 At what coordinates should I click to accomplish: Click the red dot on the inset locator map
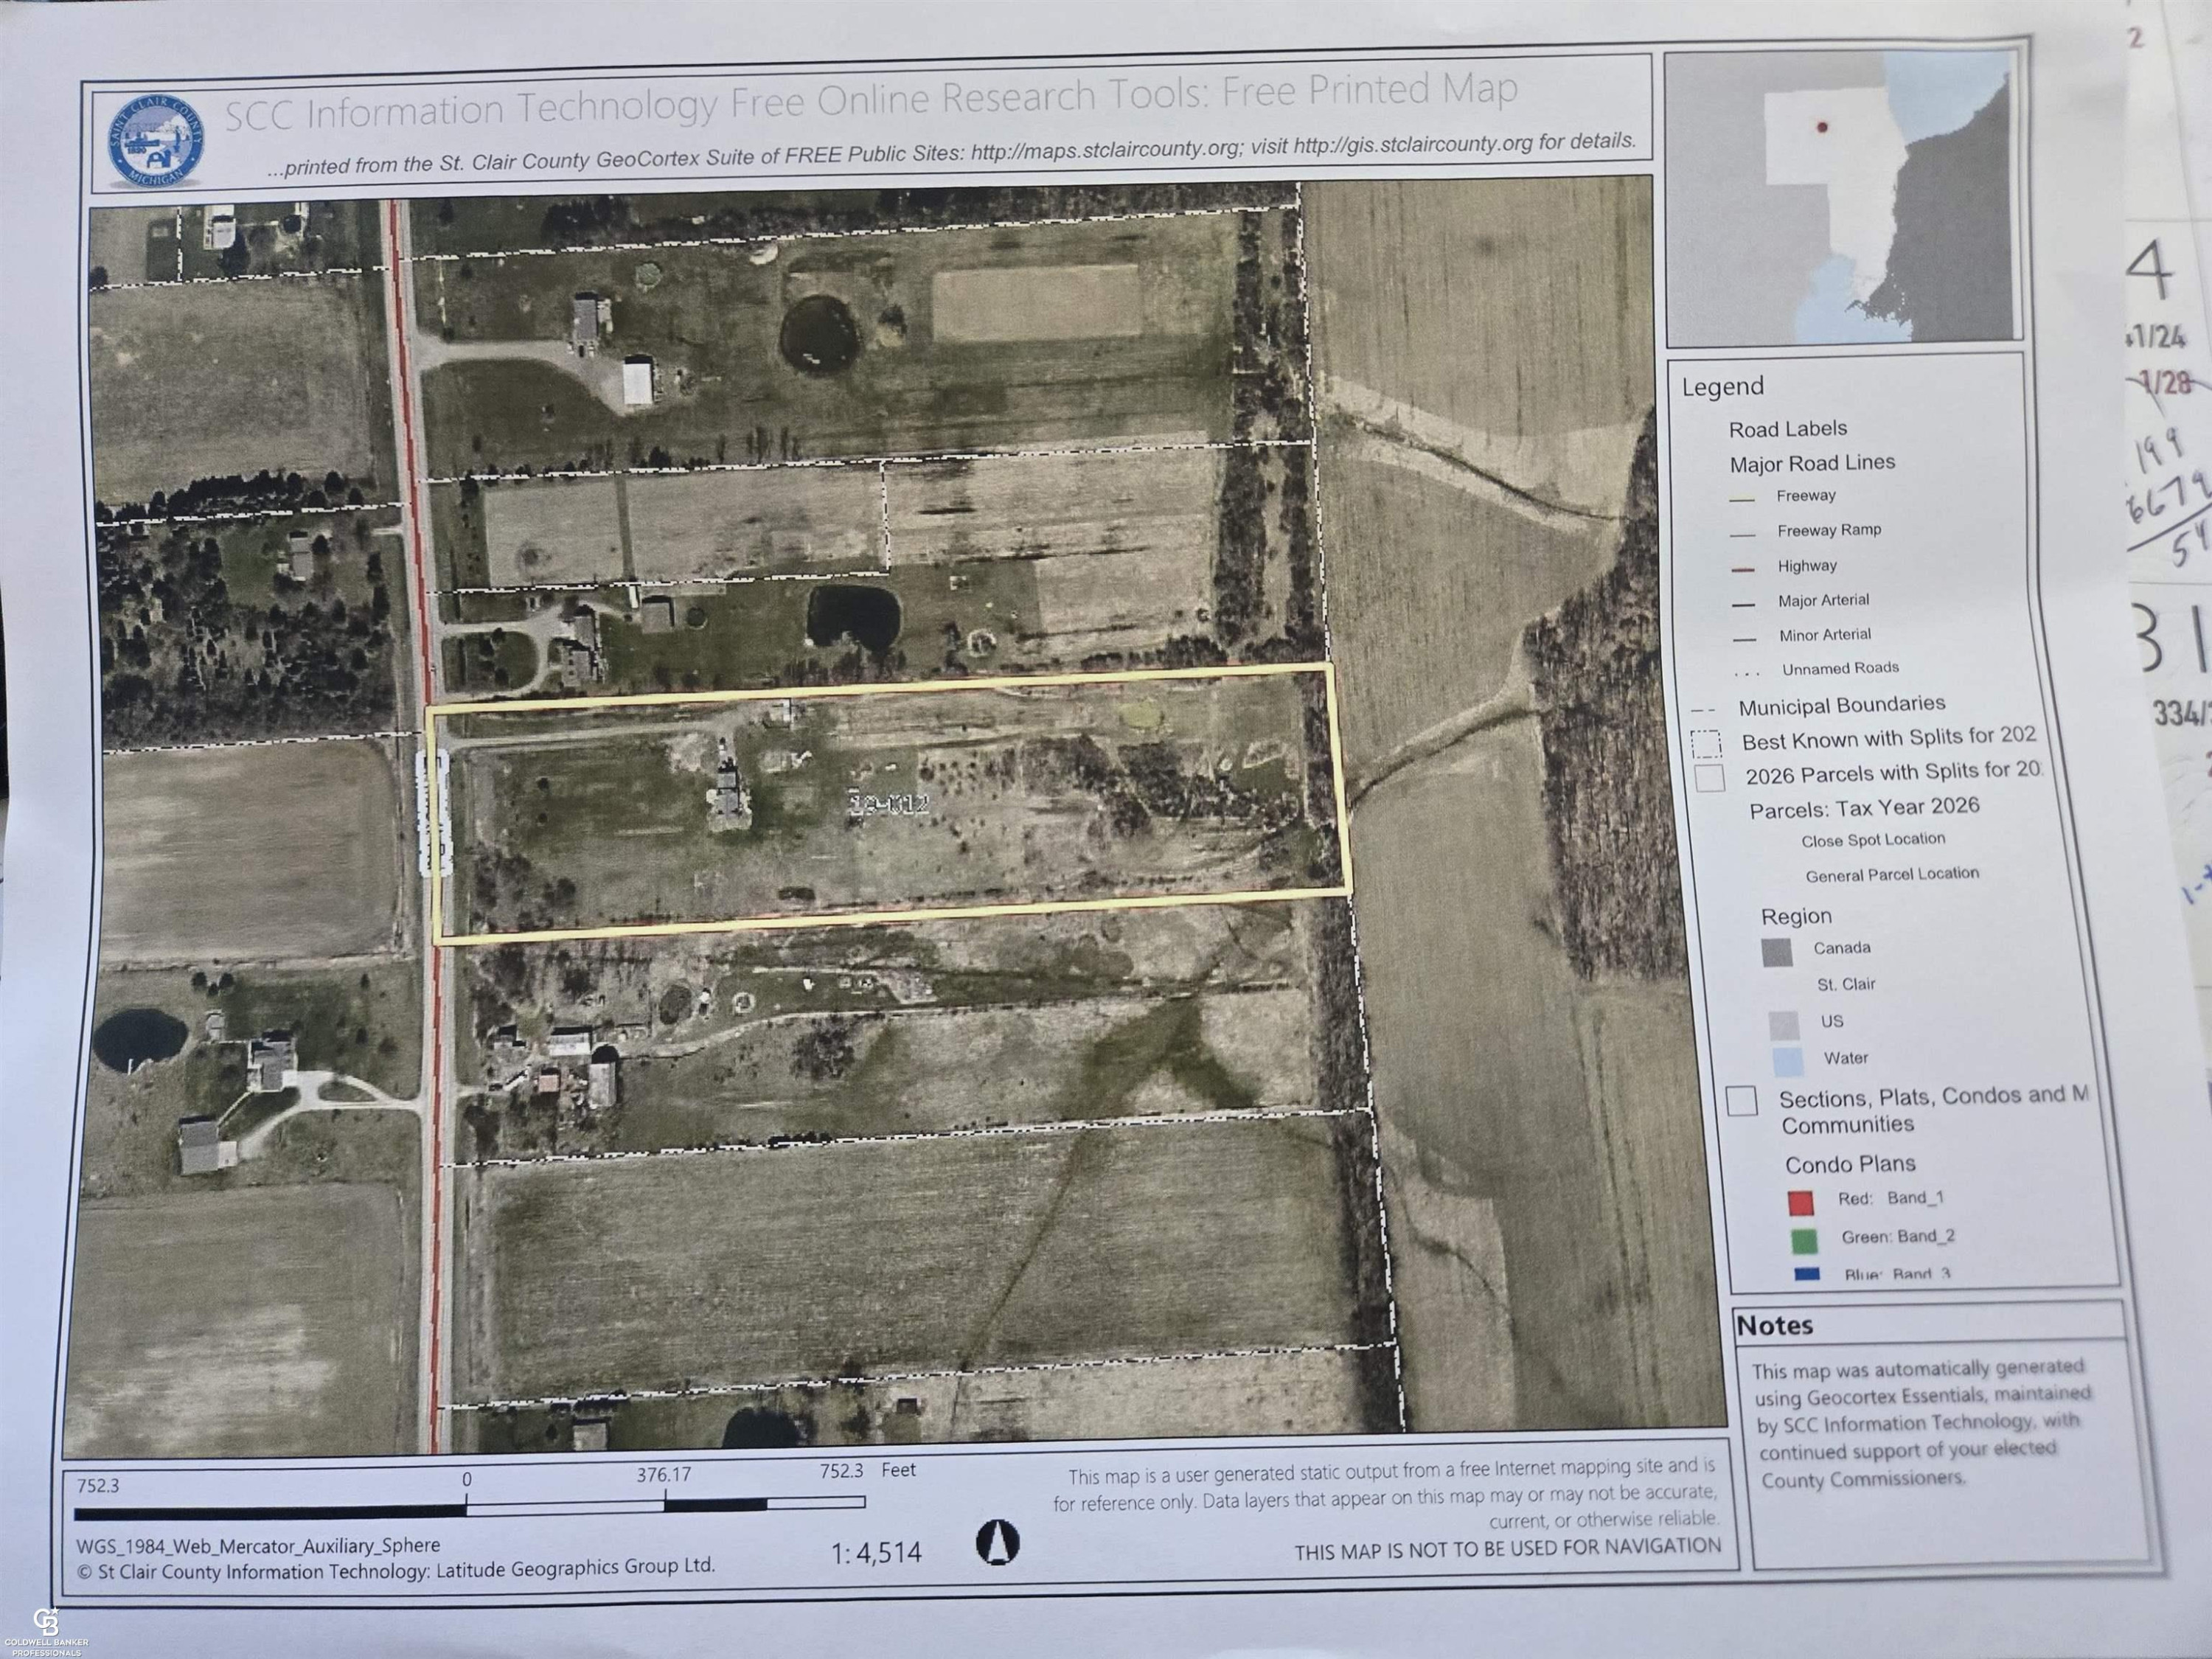[x=1822, y=127]
